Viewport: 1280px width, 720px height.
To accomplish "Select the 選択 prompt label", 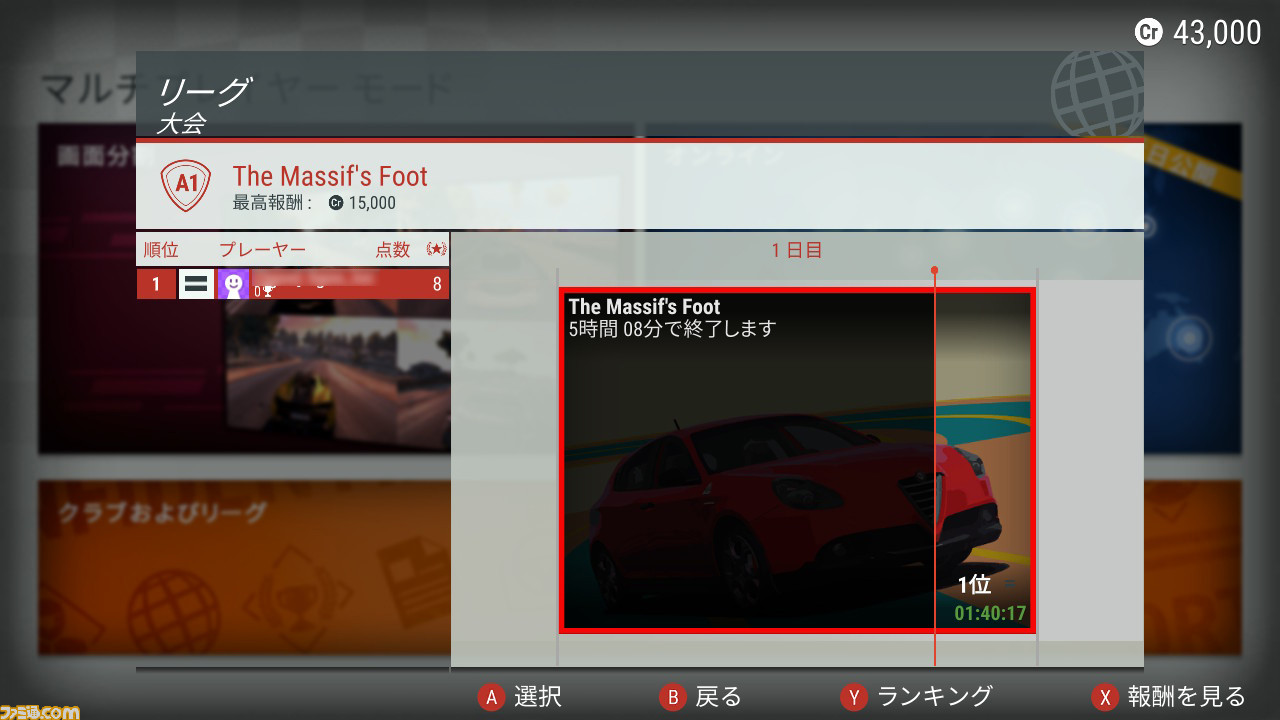I will pyautogui.click(x=538, y=697).
